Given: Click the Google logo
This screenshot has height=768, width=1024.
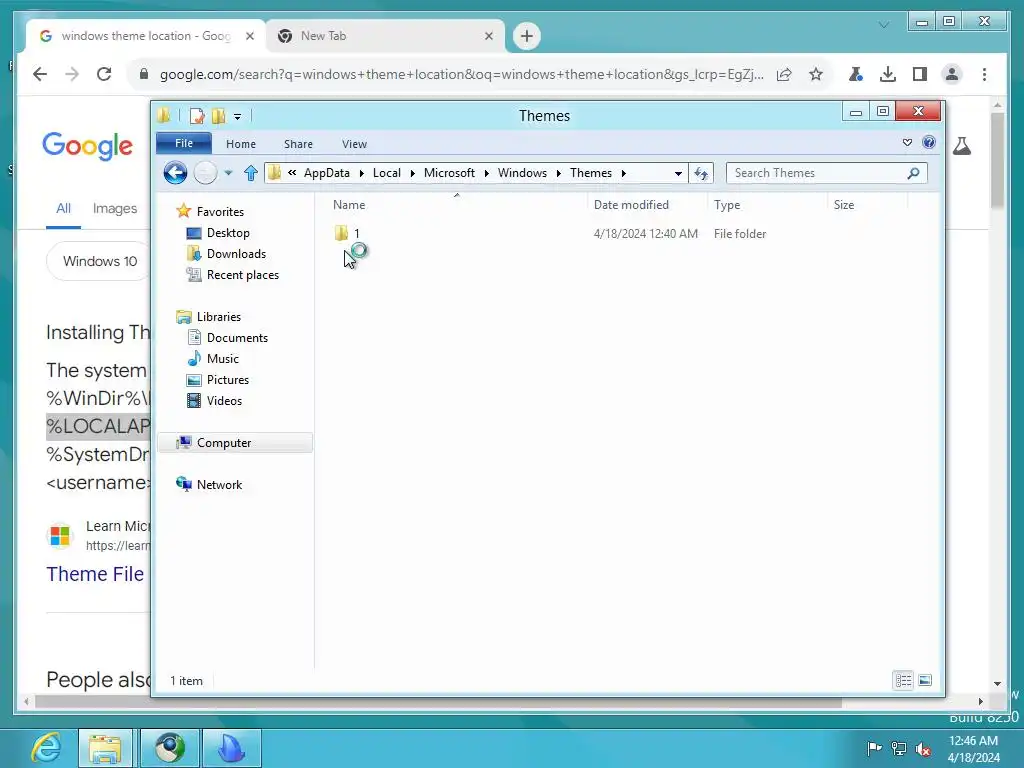Looking at the screenshot, I should click(x=88, y=146).
